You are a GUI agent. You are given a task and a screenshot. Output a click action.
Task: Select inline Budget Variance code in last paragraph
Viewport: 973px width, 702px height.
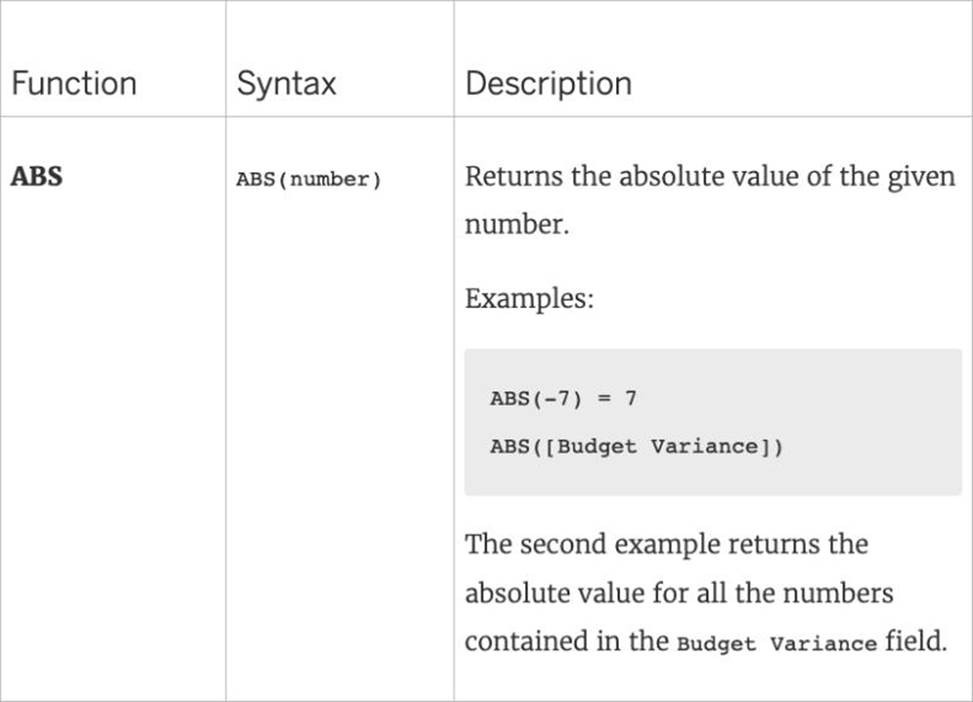(x=776, y=643)
